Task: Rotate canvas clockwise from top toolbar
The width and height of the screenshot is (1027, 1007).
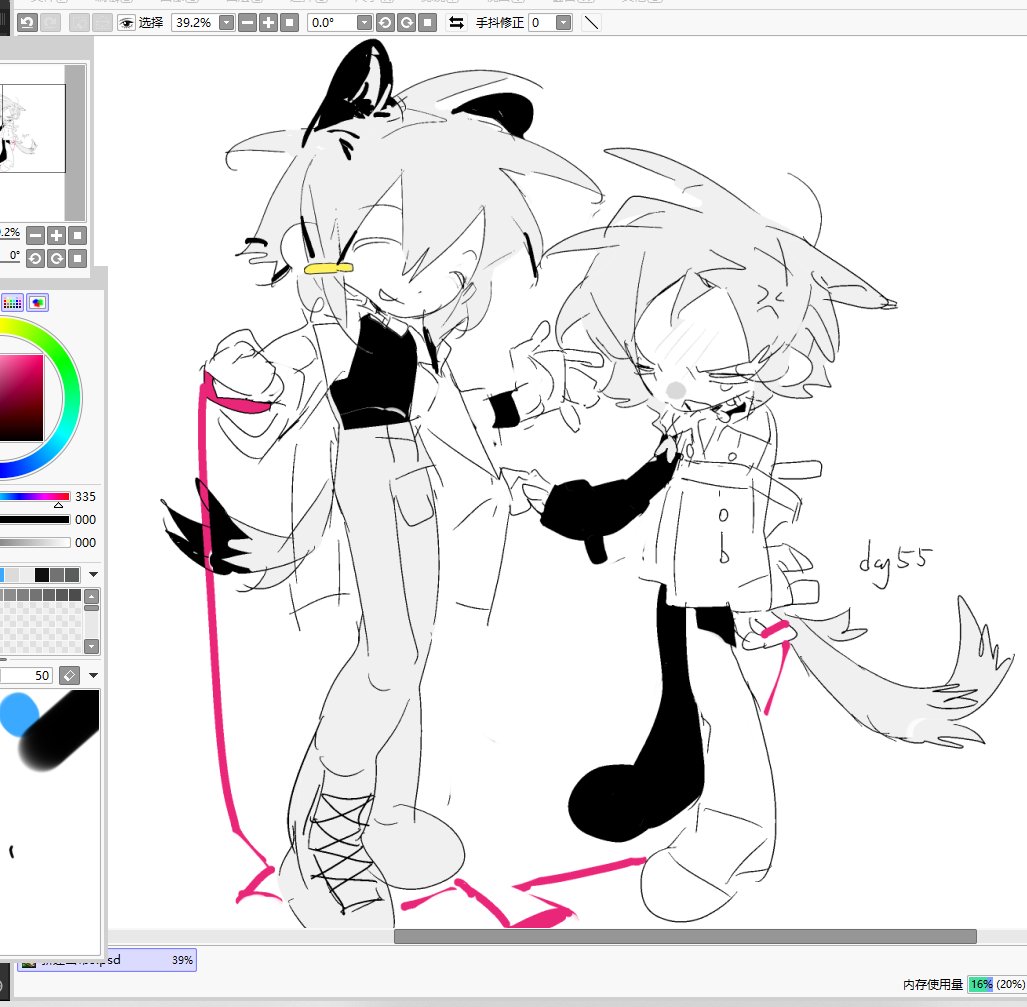Action: 407,23
